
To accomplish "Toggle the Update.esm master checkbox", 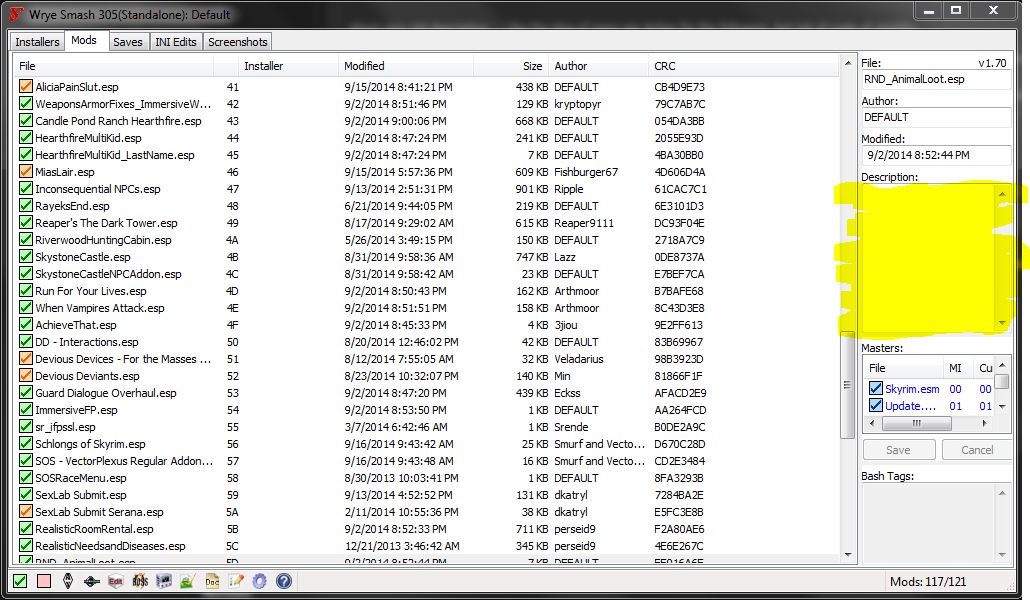I will [876, 405].
